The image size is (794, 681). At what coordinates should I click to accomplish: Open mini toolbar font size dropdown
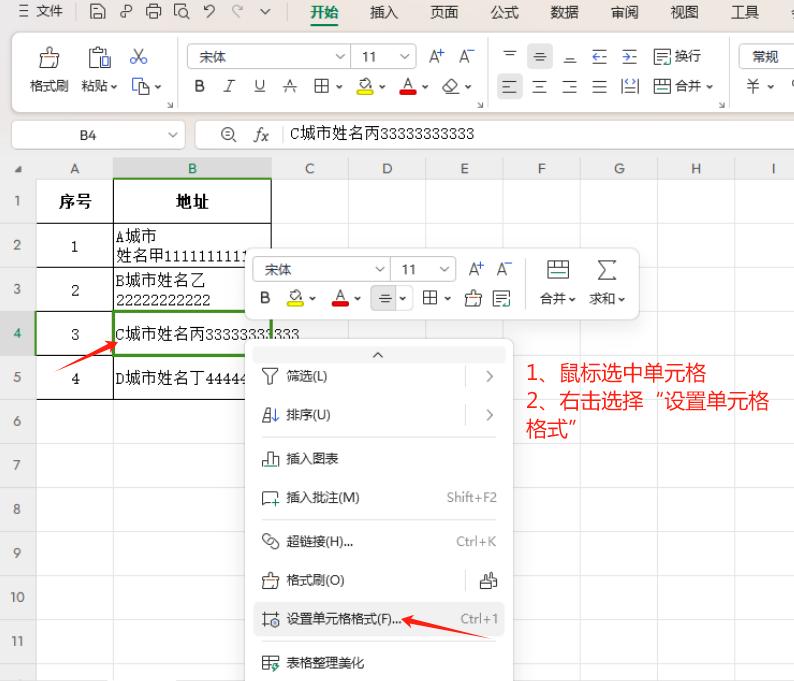(x=444, y=269)
